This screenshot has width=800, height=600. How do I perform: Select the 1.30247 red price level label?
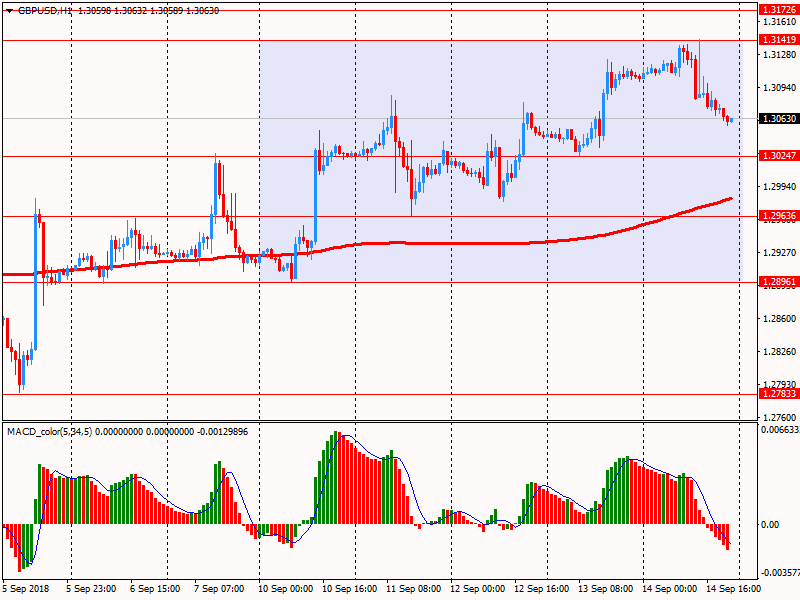(x=779, y=156)
